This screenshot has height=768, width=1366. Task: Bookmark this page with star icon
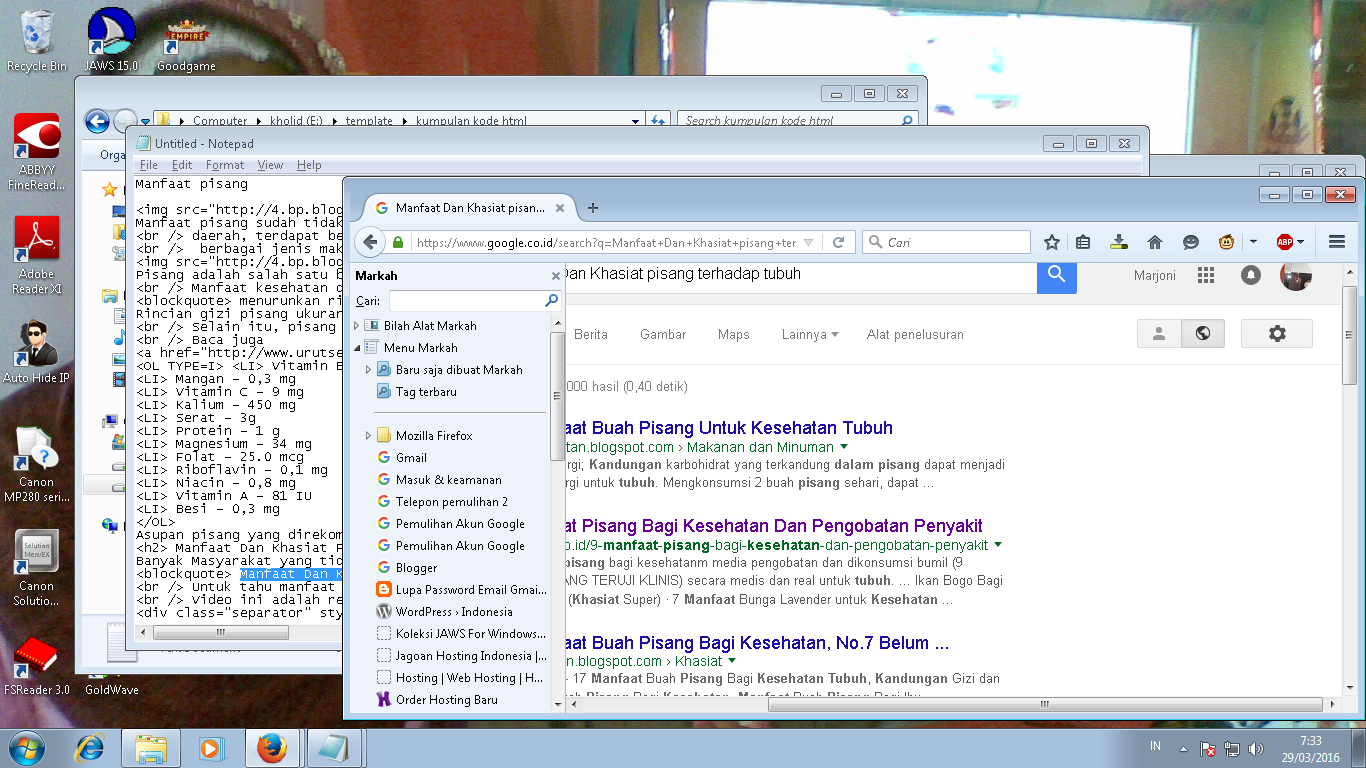(x=1052, y=242)
